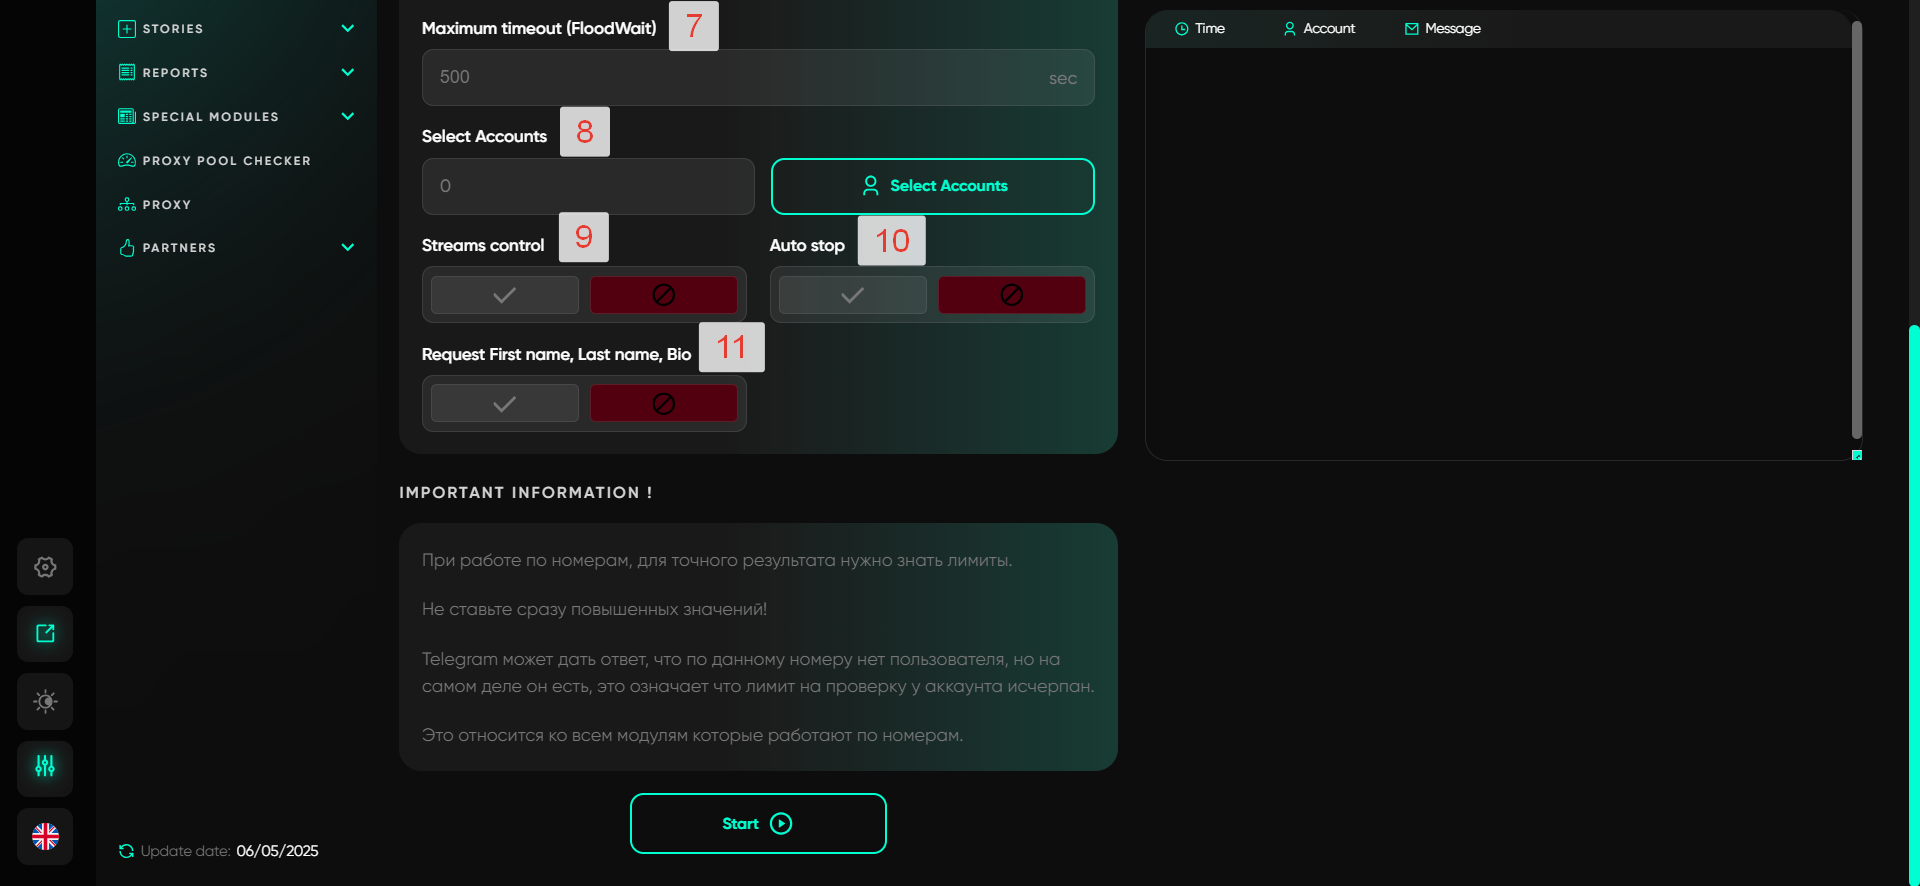The height and width of the screenshot is (886, 1920).
Task: Open the Proxy menu item
Action: [166, 205]
